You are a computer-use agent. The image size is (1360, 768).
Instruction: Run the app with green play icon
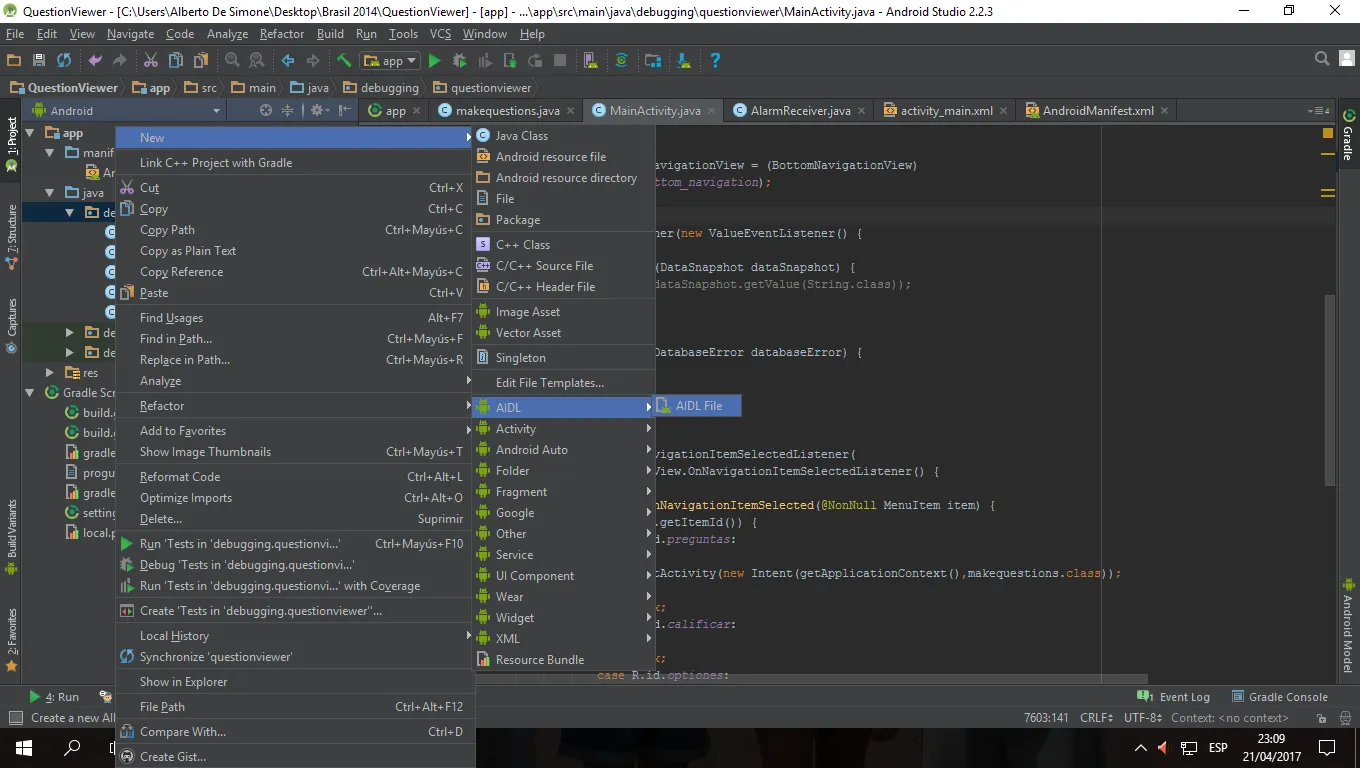coord(434,61)
